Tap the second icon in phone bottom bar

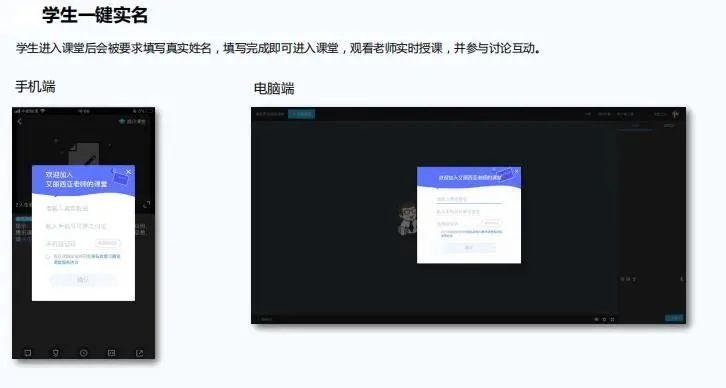coord(56,353)
